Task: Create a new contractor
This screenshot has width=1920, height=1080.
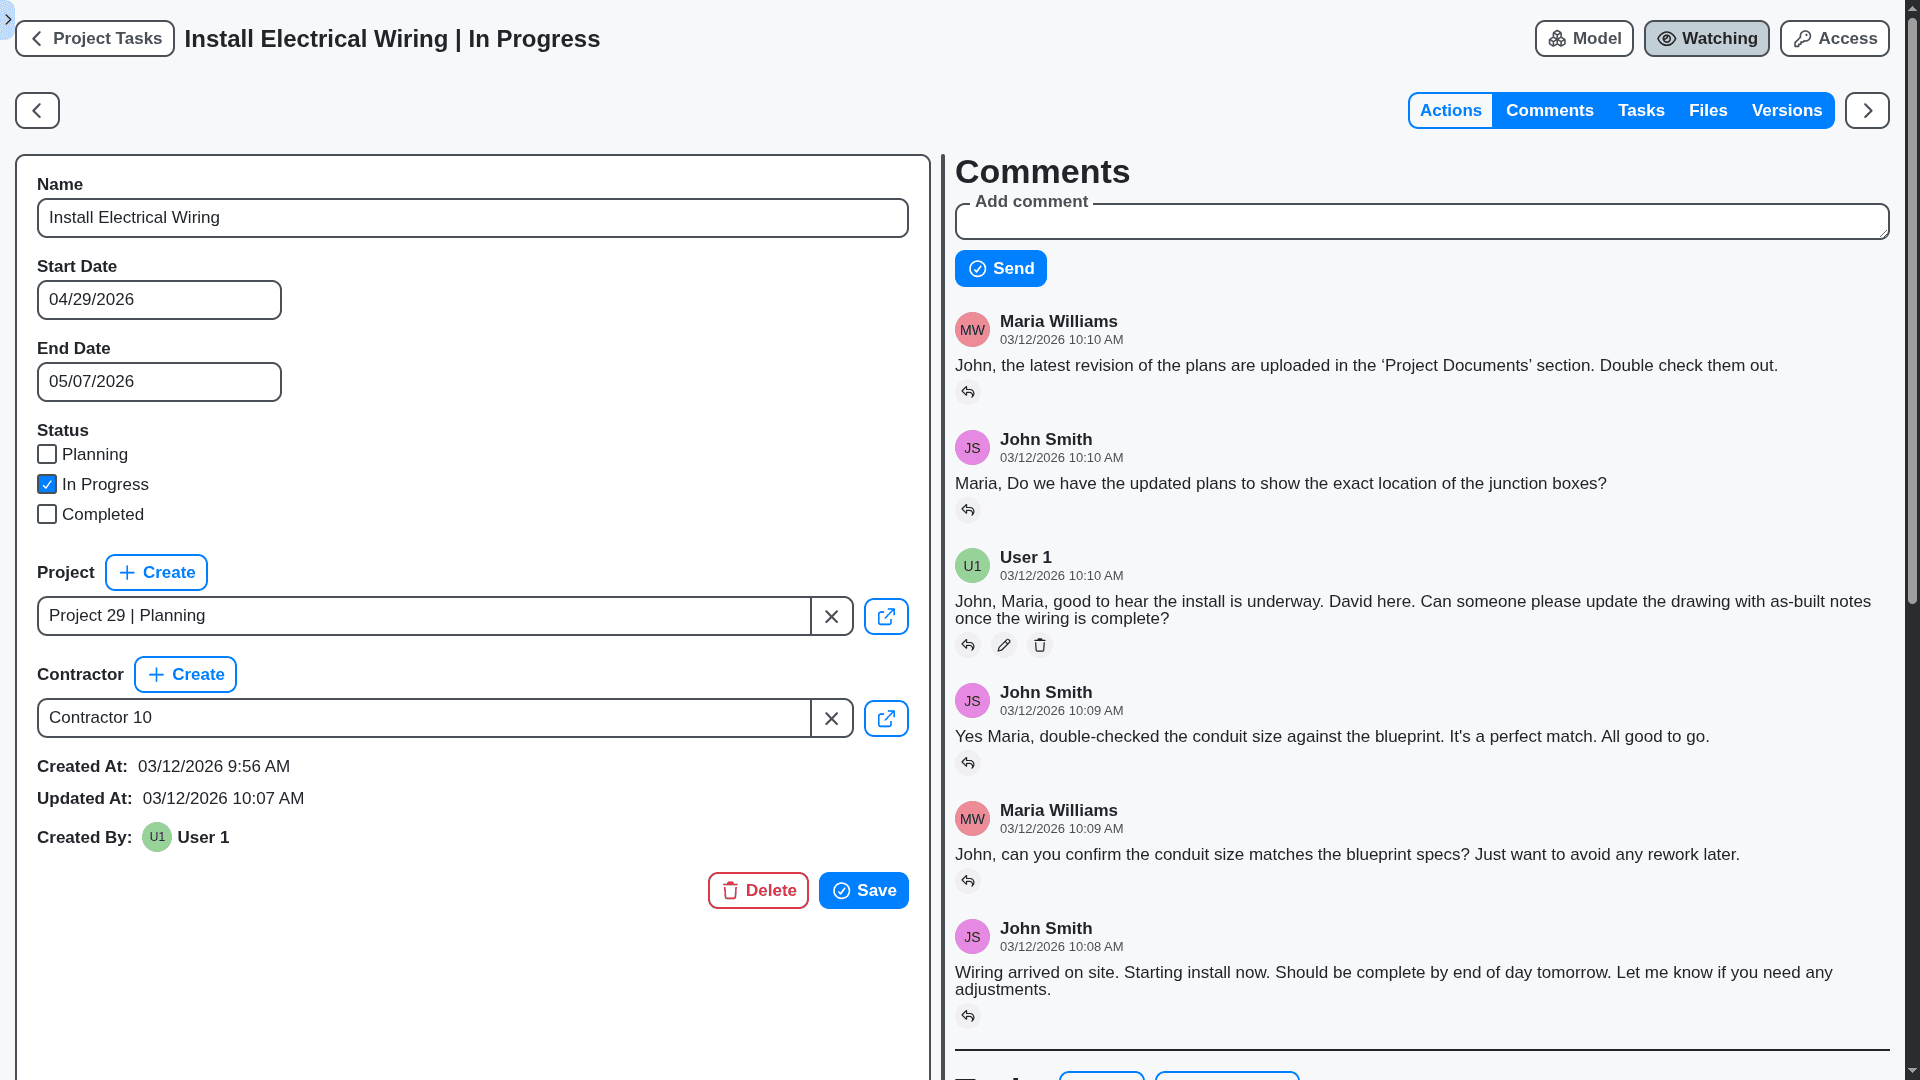Action: coord(185,674)
